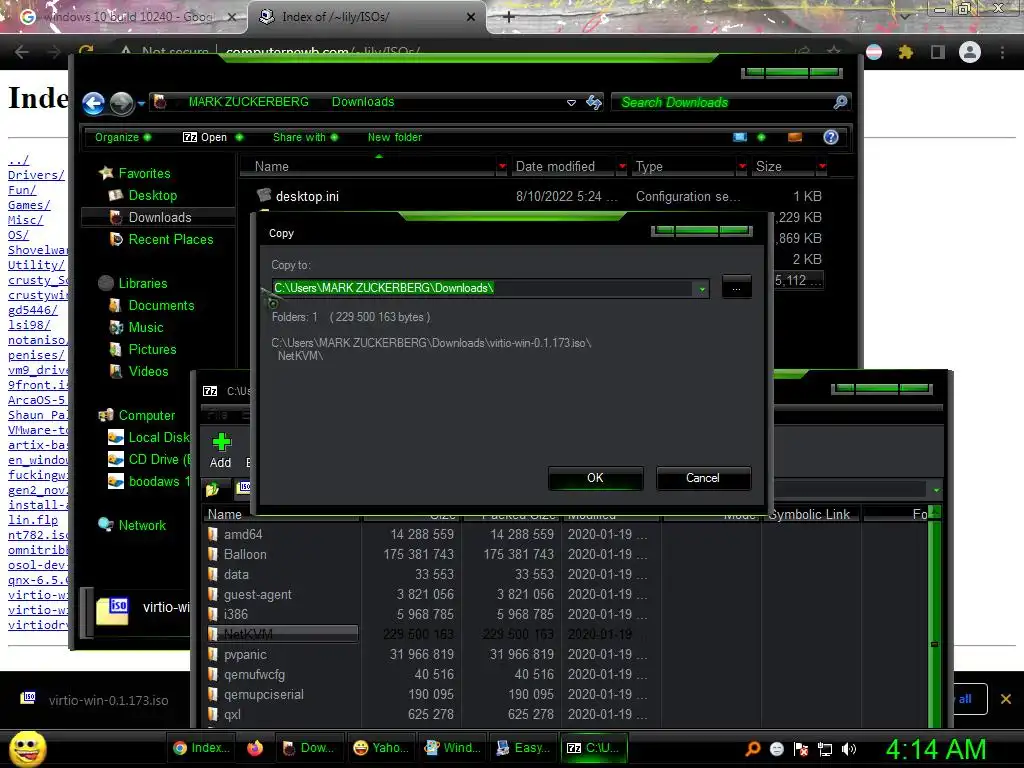Image resolution: width=1024 pixels, height=768 pixels.
Task: Click the 7-Zip Add plus icon
Action: click(x=221, y=442)
